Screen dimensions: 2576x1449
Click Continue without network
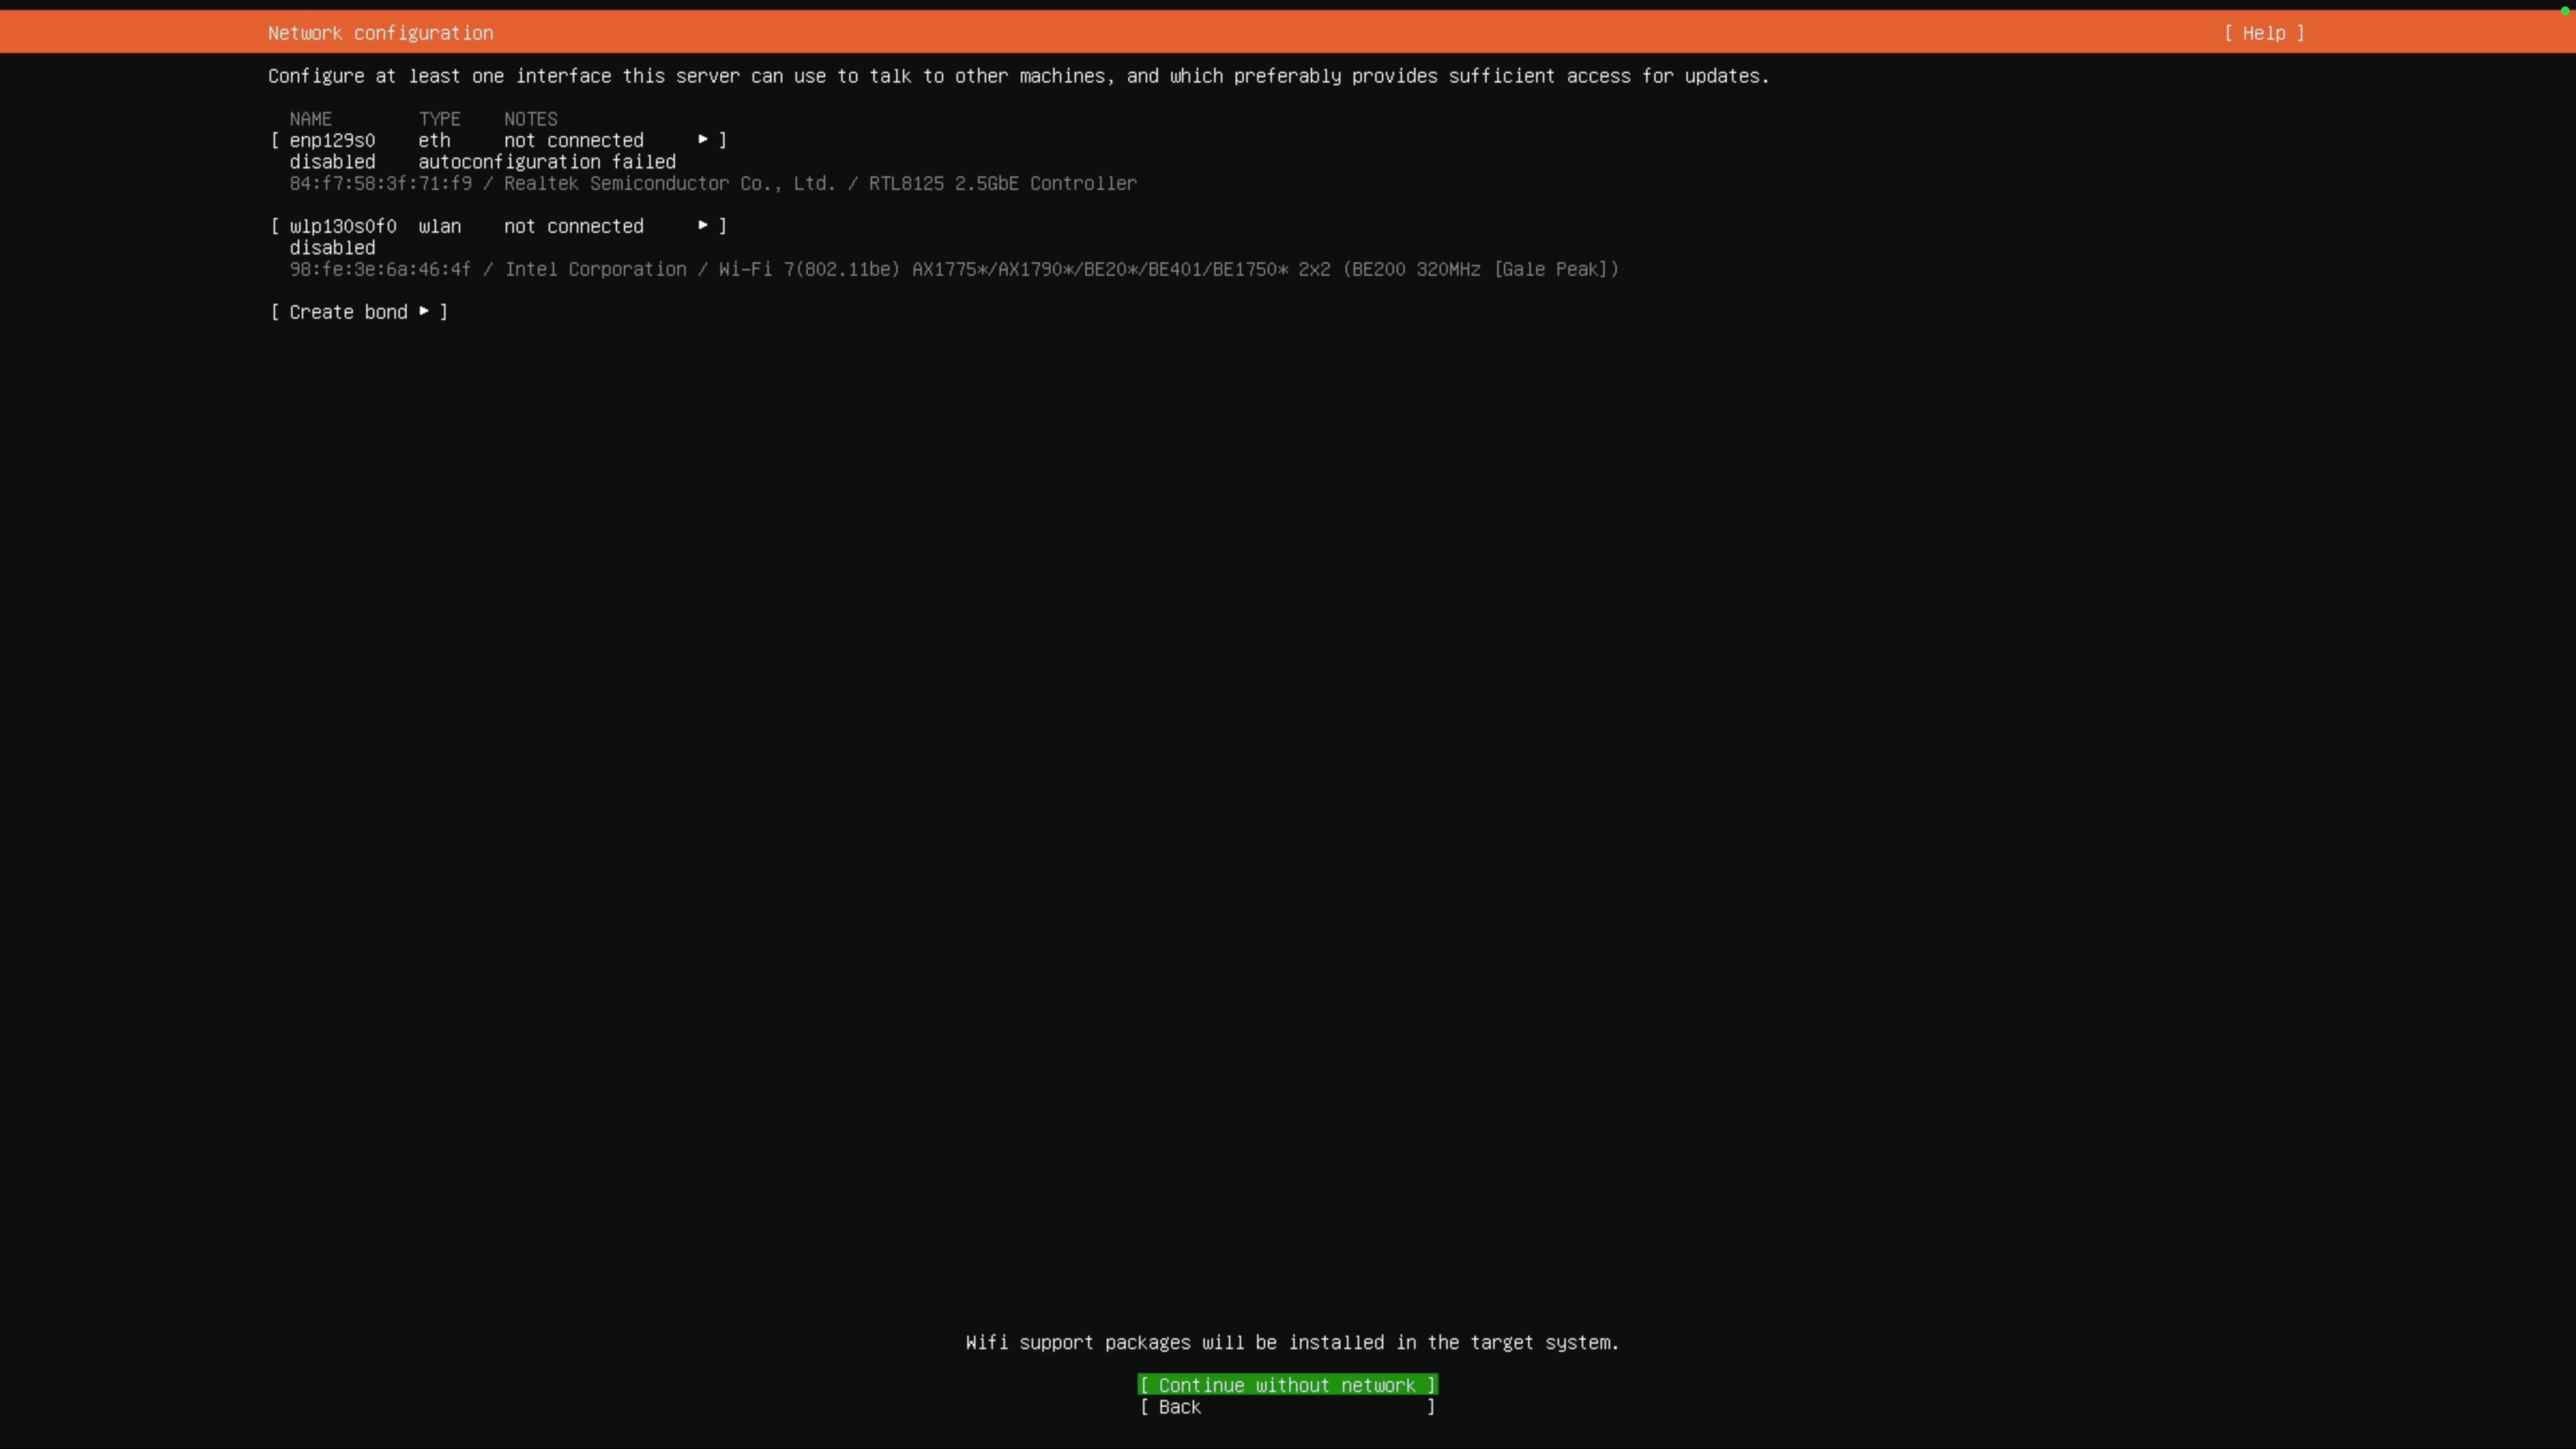pos(1287,1385)
